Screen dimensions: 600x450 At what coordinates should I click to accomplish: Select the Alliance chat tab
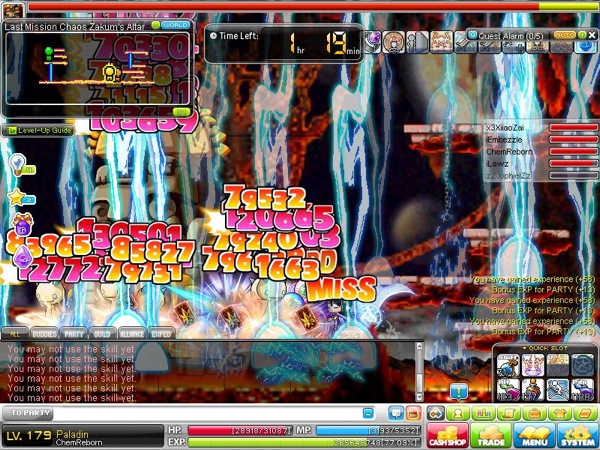pos(132,334)
